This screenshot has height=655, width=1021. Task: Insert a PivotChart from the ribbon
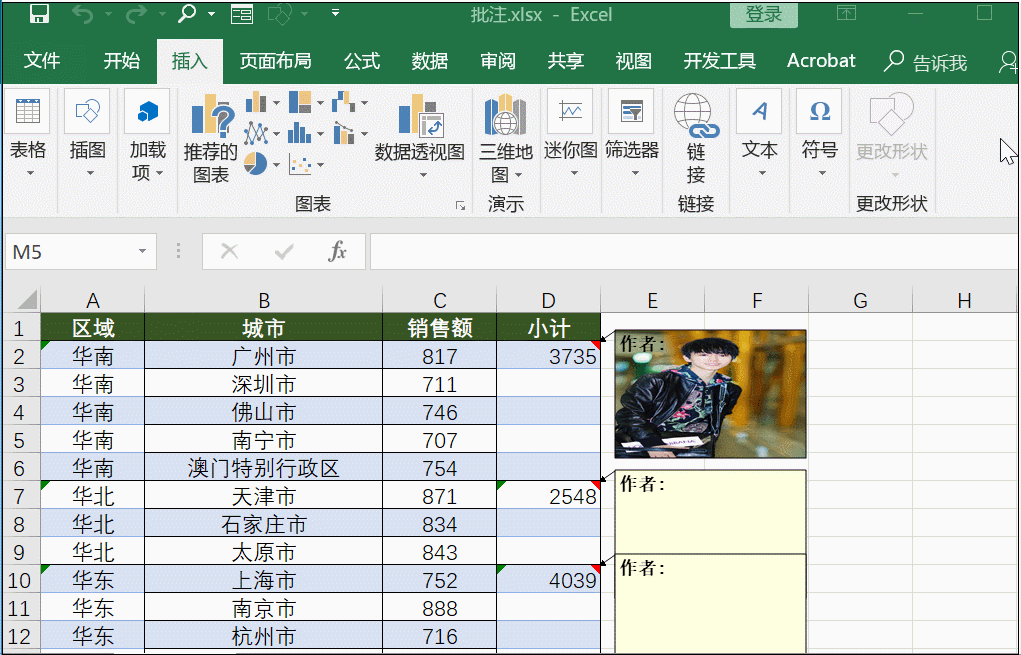click(x=419, y=118)
